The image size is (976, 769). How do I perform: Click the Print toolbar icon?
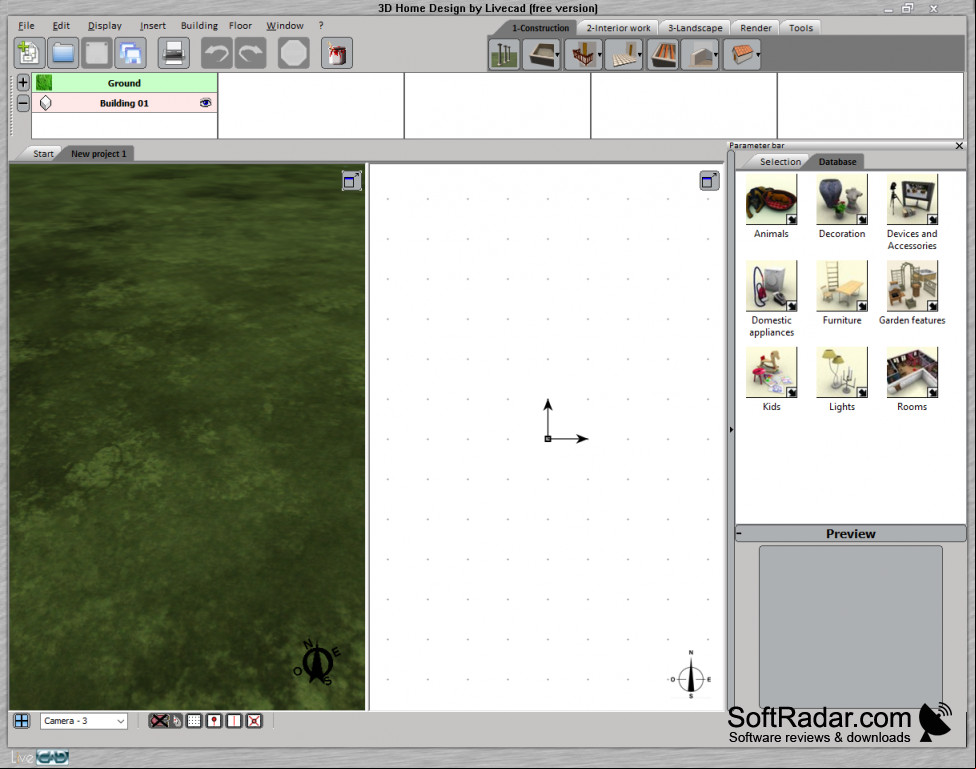pos(173,54)
